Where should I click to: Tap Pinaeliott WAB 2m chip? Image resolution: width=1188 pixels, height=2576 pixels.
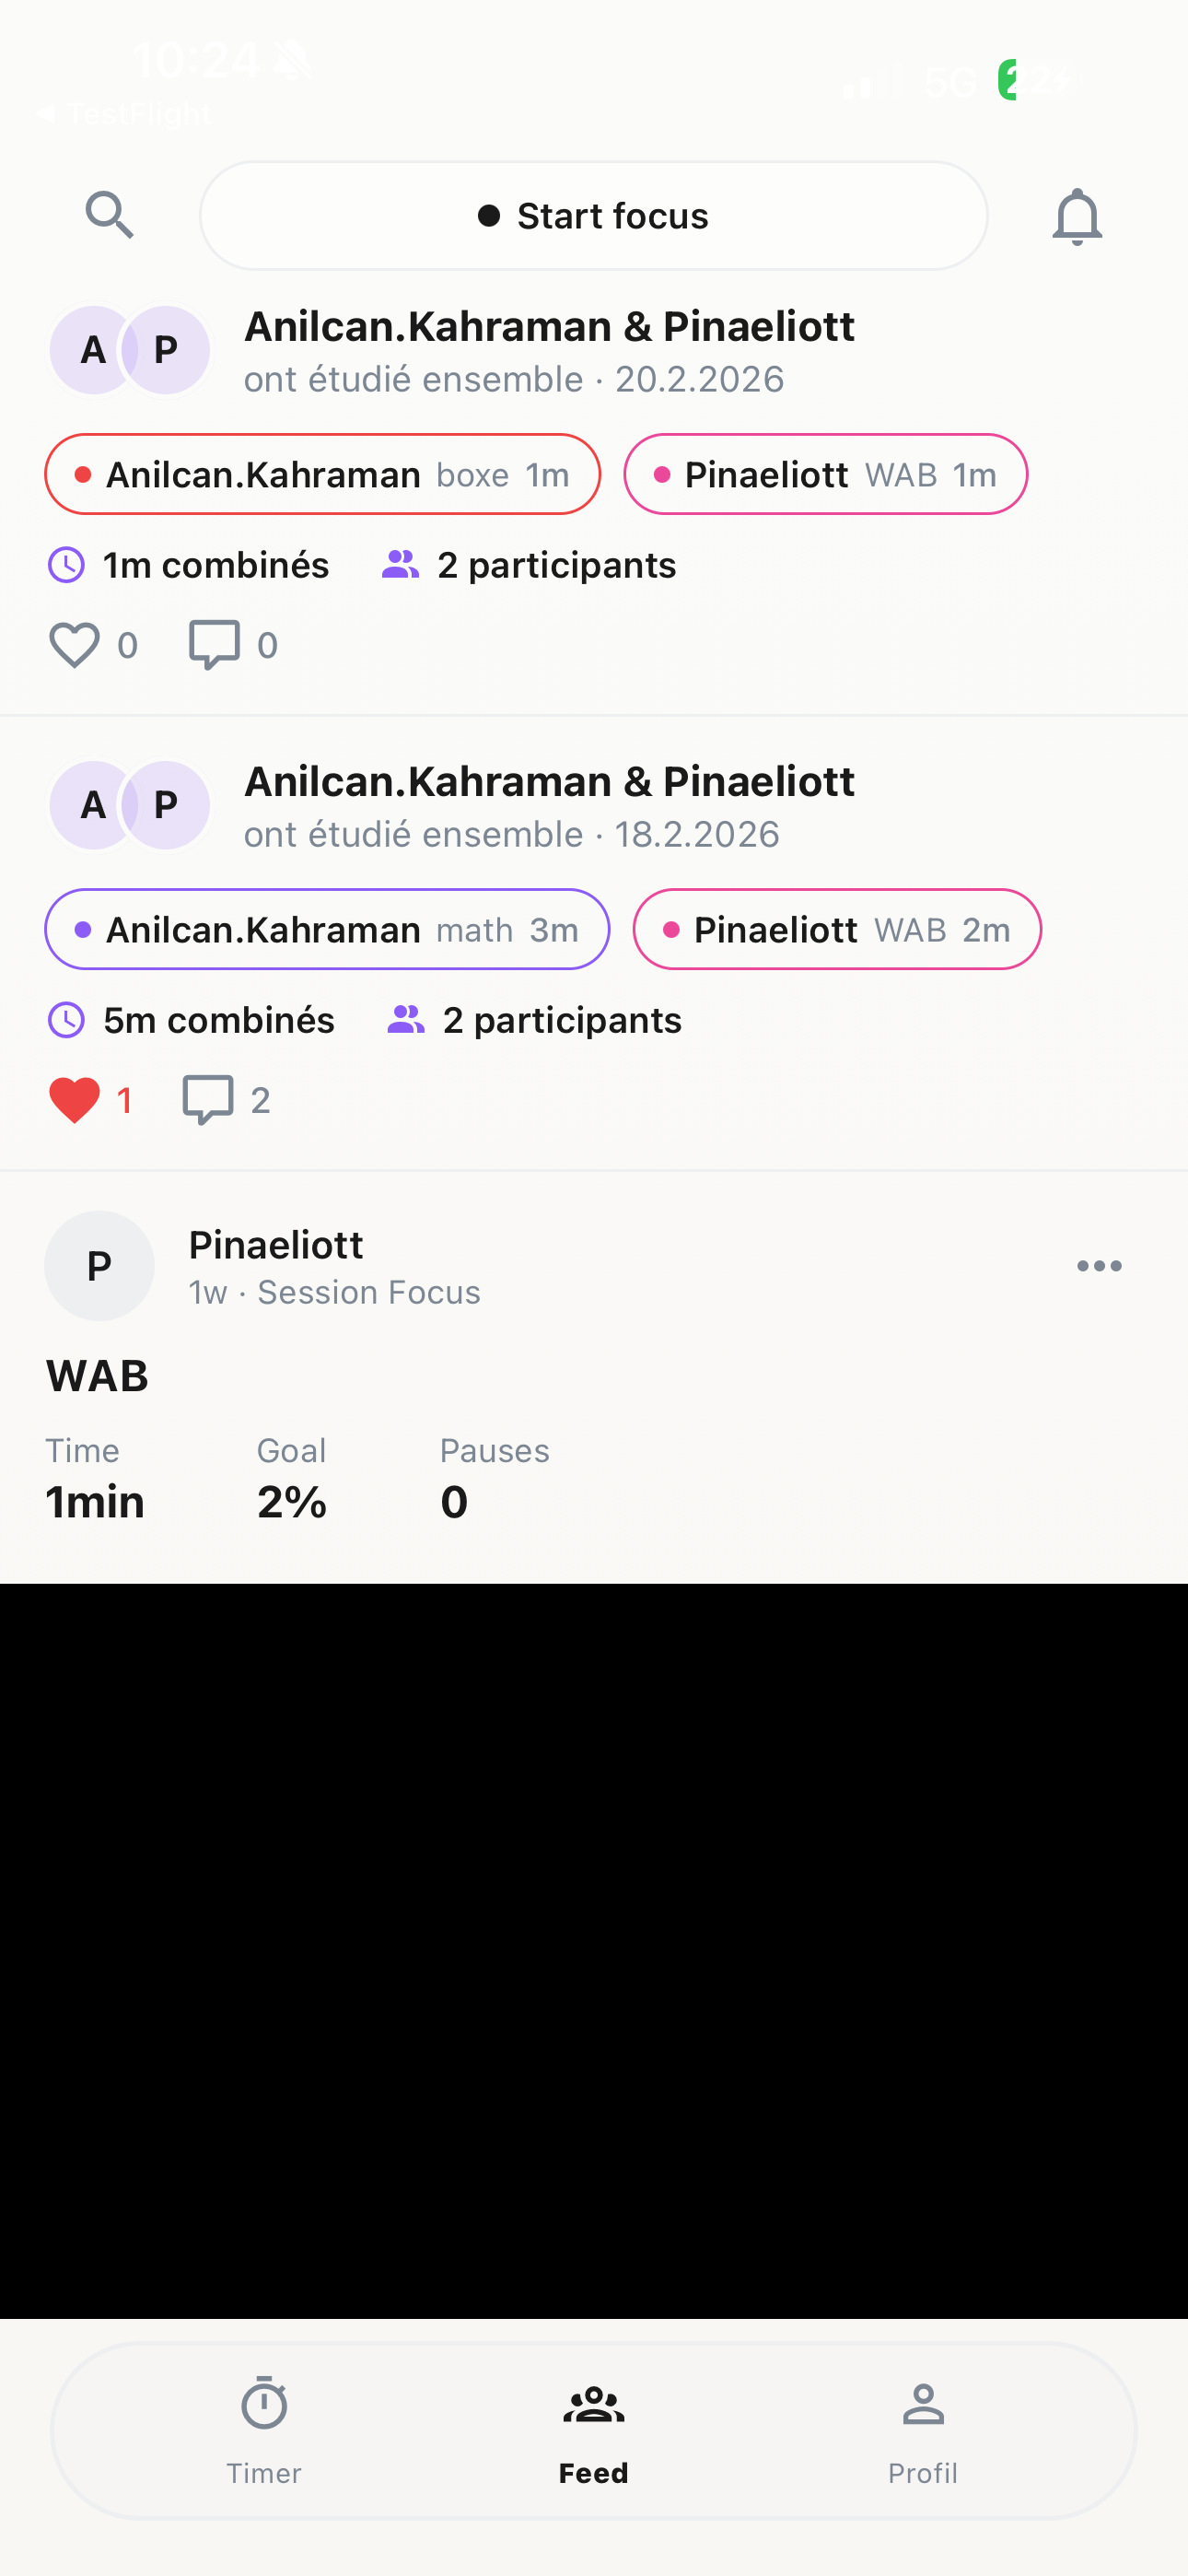[x=837, y=929]
